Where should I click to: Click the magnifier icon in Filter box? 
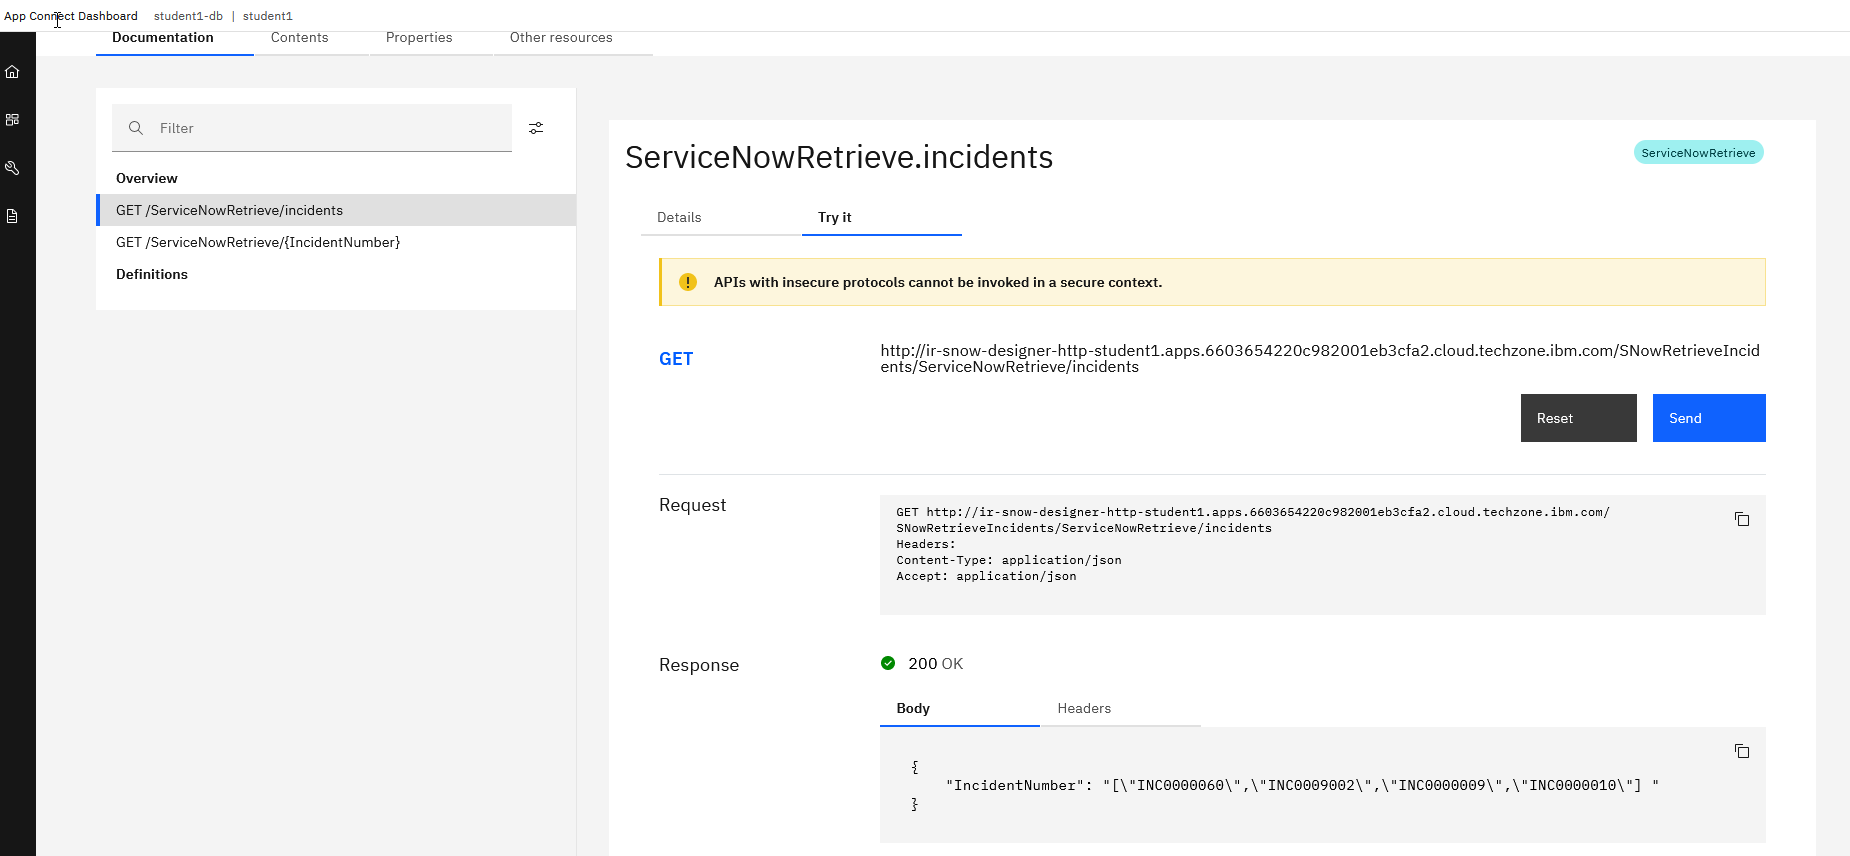point(136,128)
